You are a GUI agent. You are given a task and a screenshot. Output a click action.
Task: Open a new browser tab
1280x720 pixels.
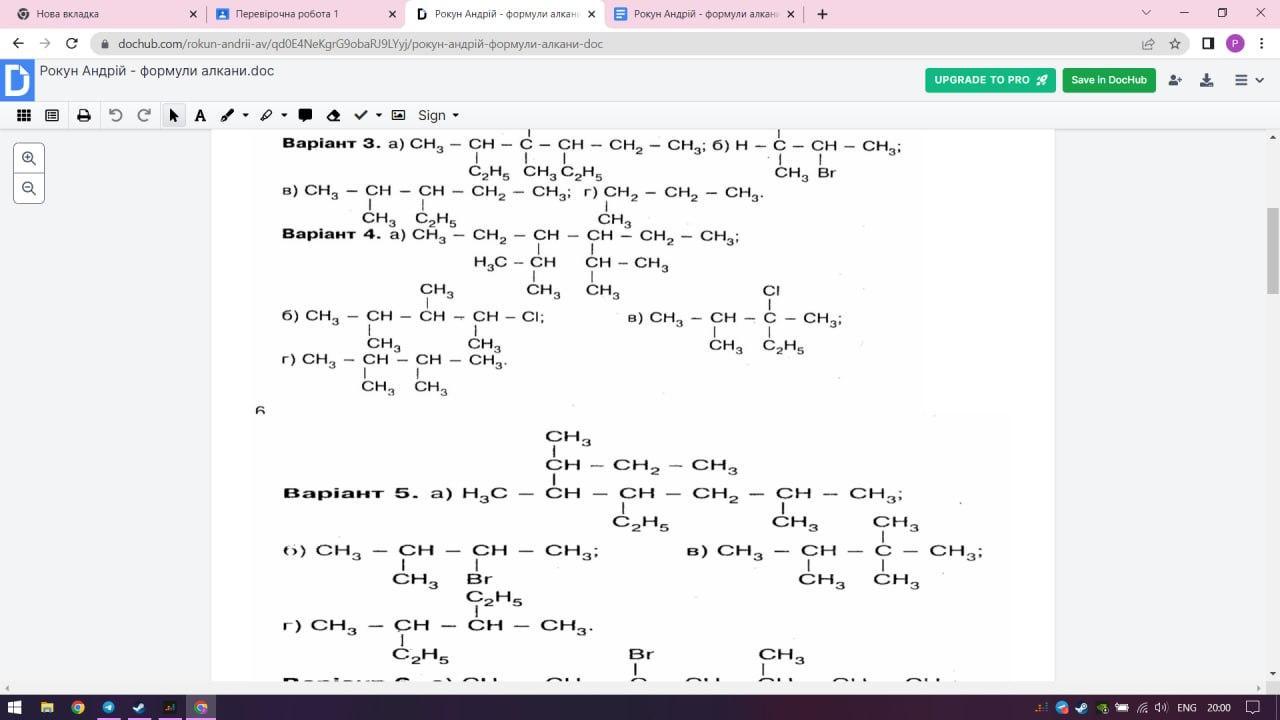pos(822,14)
